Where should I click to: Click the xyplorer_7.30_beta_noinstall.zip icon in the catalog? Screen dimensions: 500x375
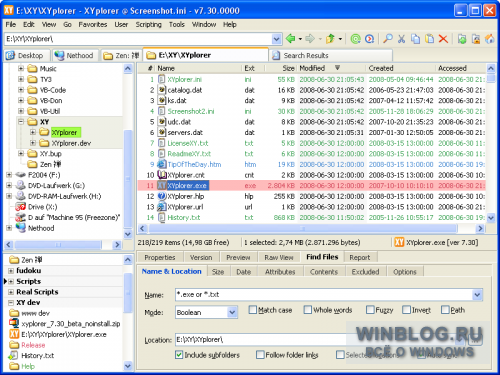[14, 323]
